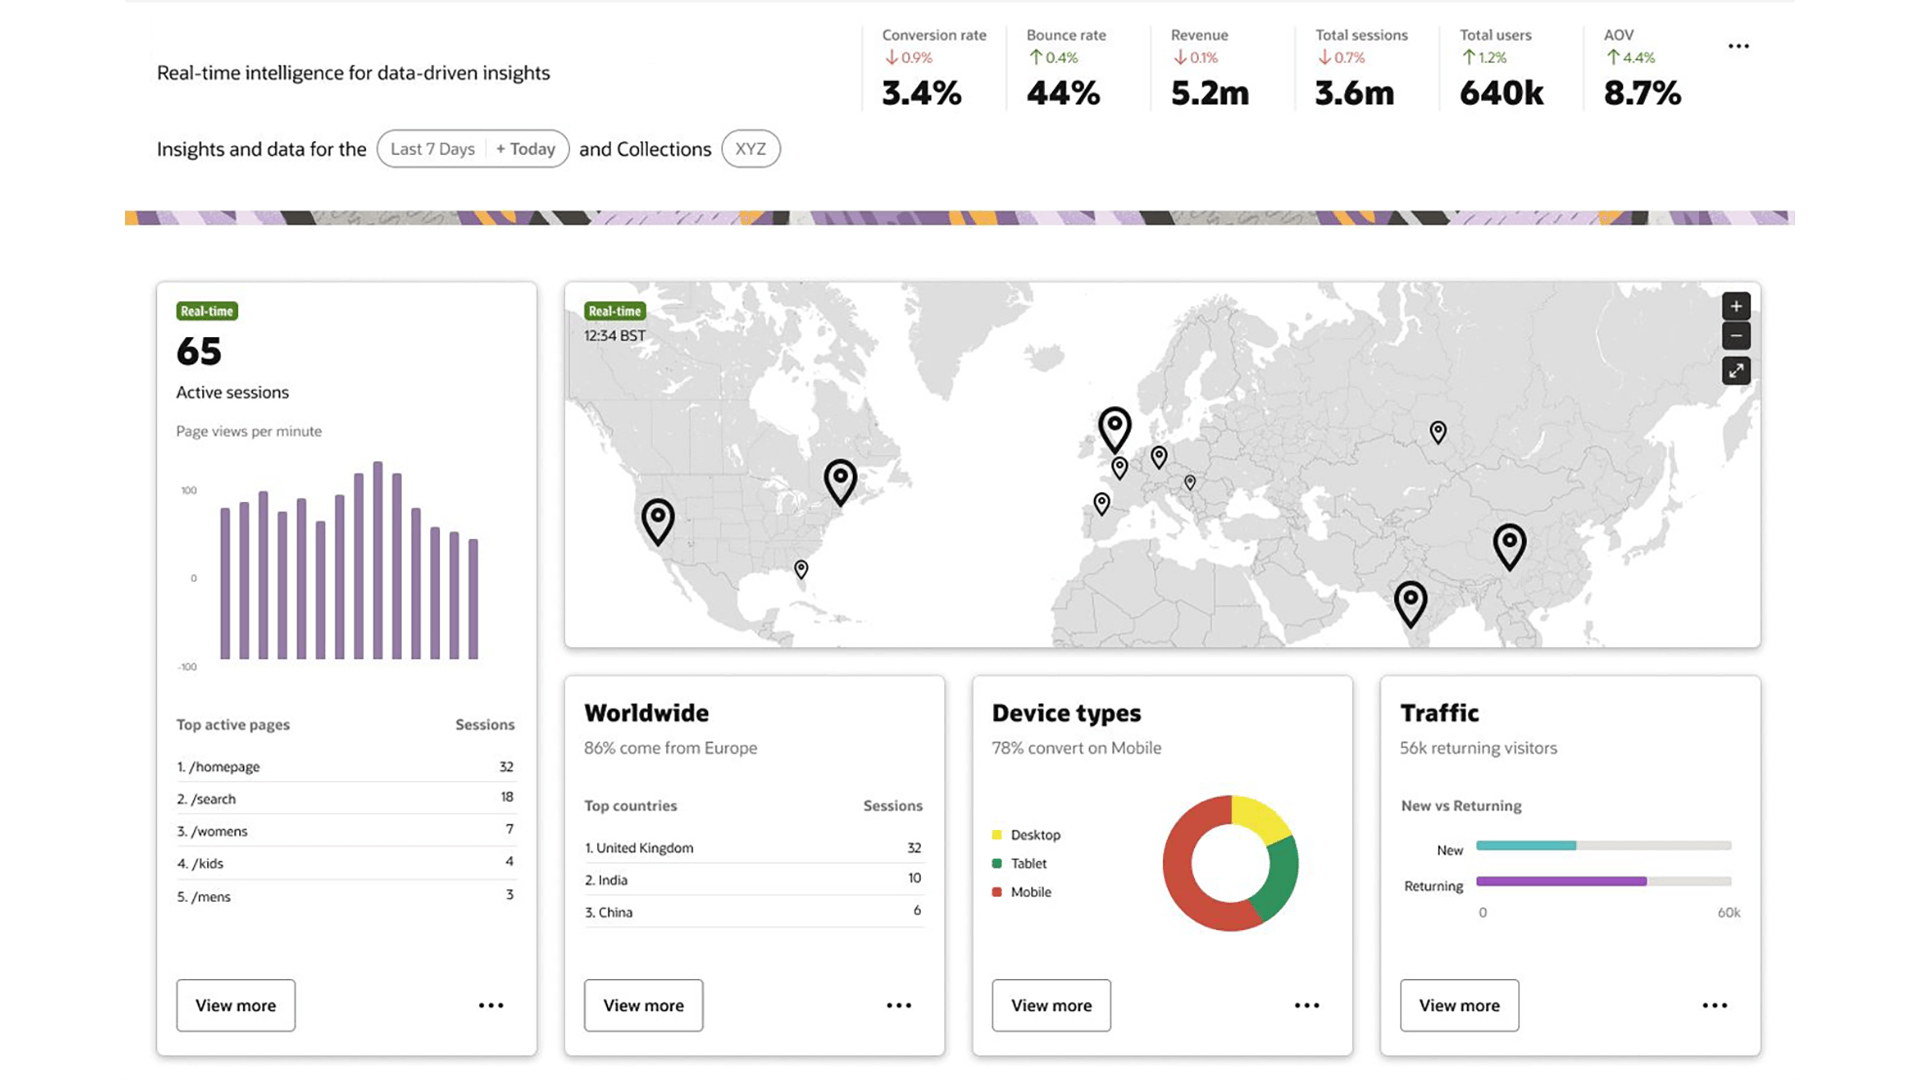Click the New visitors progress bar

[x=1527, y=845]
